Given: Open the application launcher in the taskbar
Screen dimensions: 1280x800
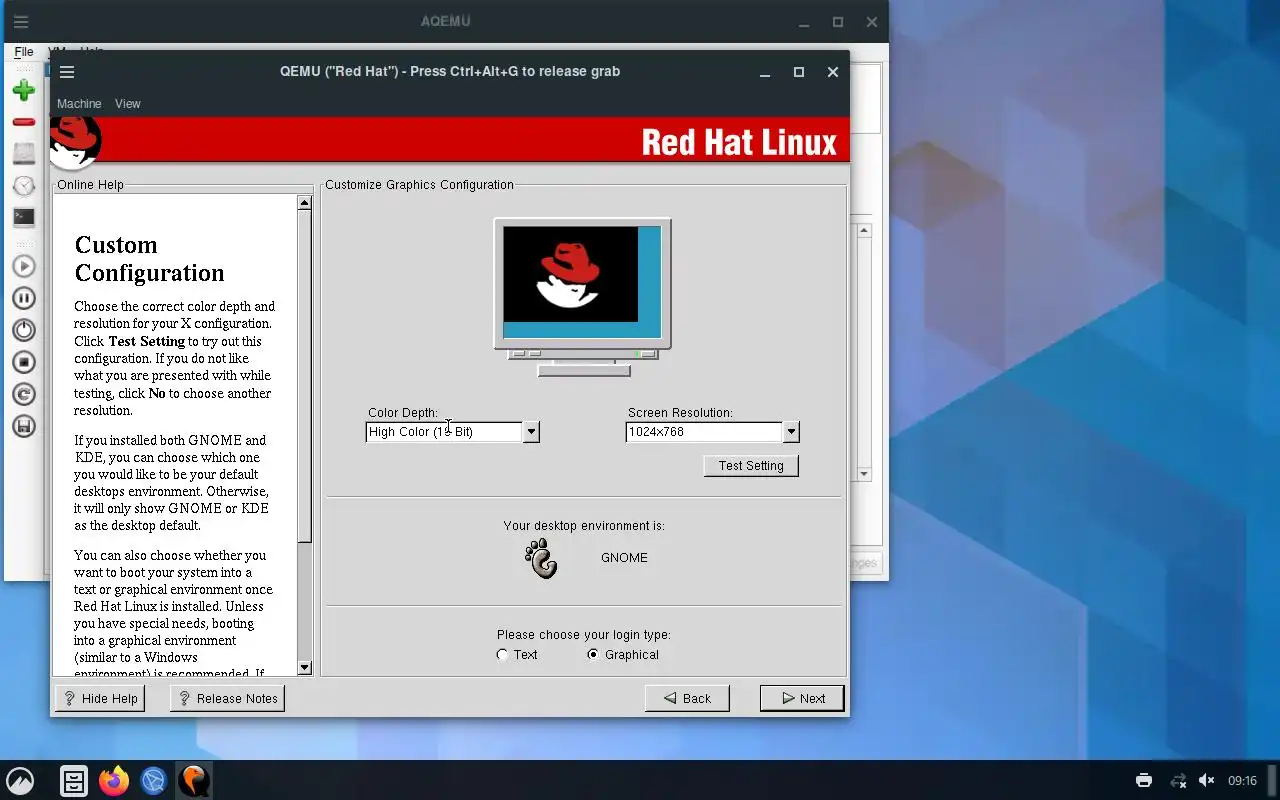Looking at the screenshot, I should tap(20, 781).
